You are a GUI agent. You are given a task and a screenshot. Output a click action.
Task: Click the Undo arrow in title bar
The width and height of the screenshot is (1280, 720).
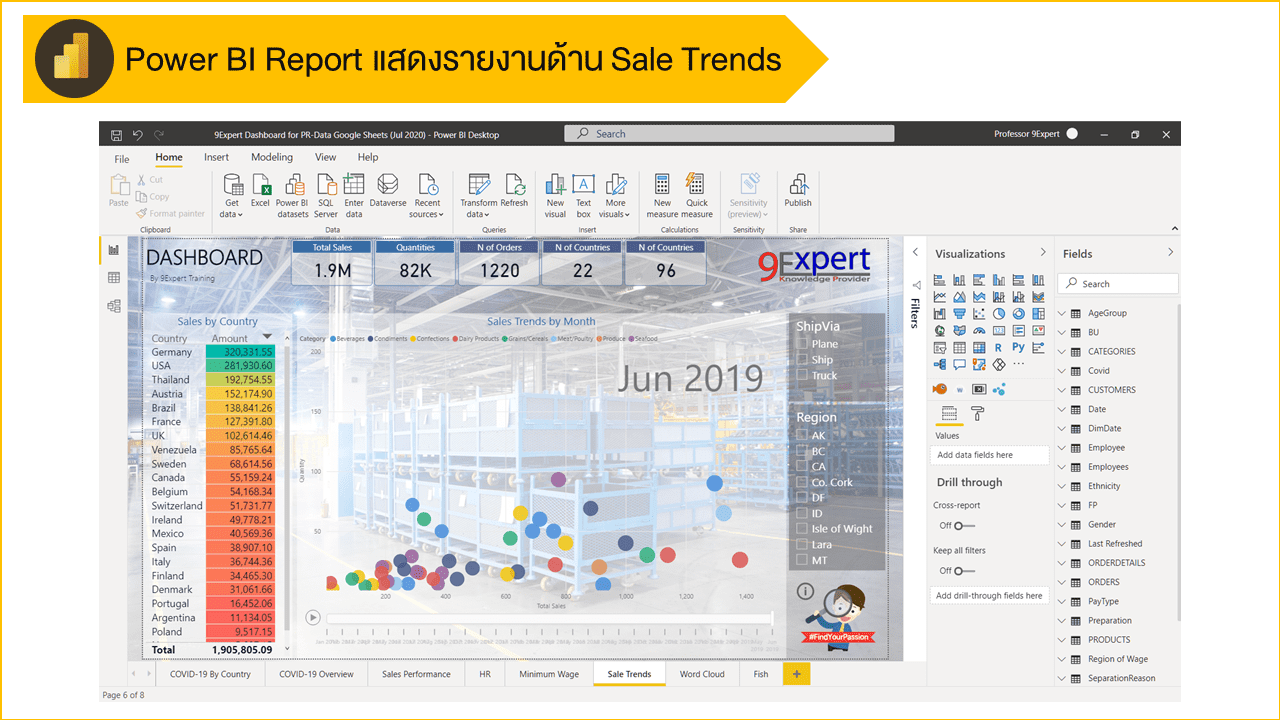click(138, 134)
